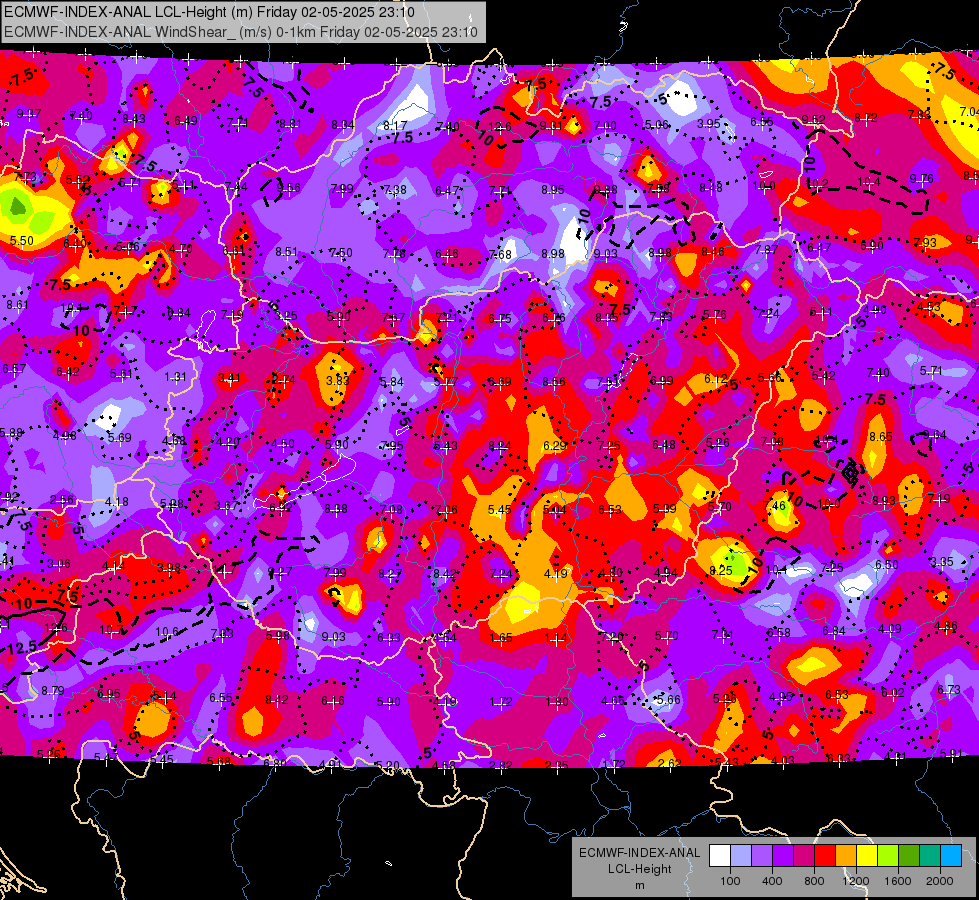Pick the dark green legend swatch
979x900 pixels.
pos(909,856)
